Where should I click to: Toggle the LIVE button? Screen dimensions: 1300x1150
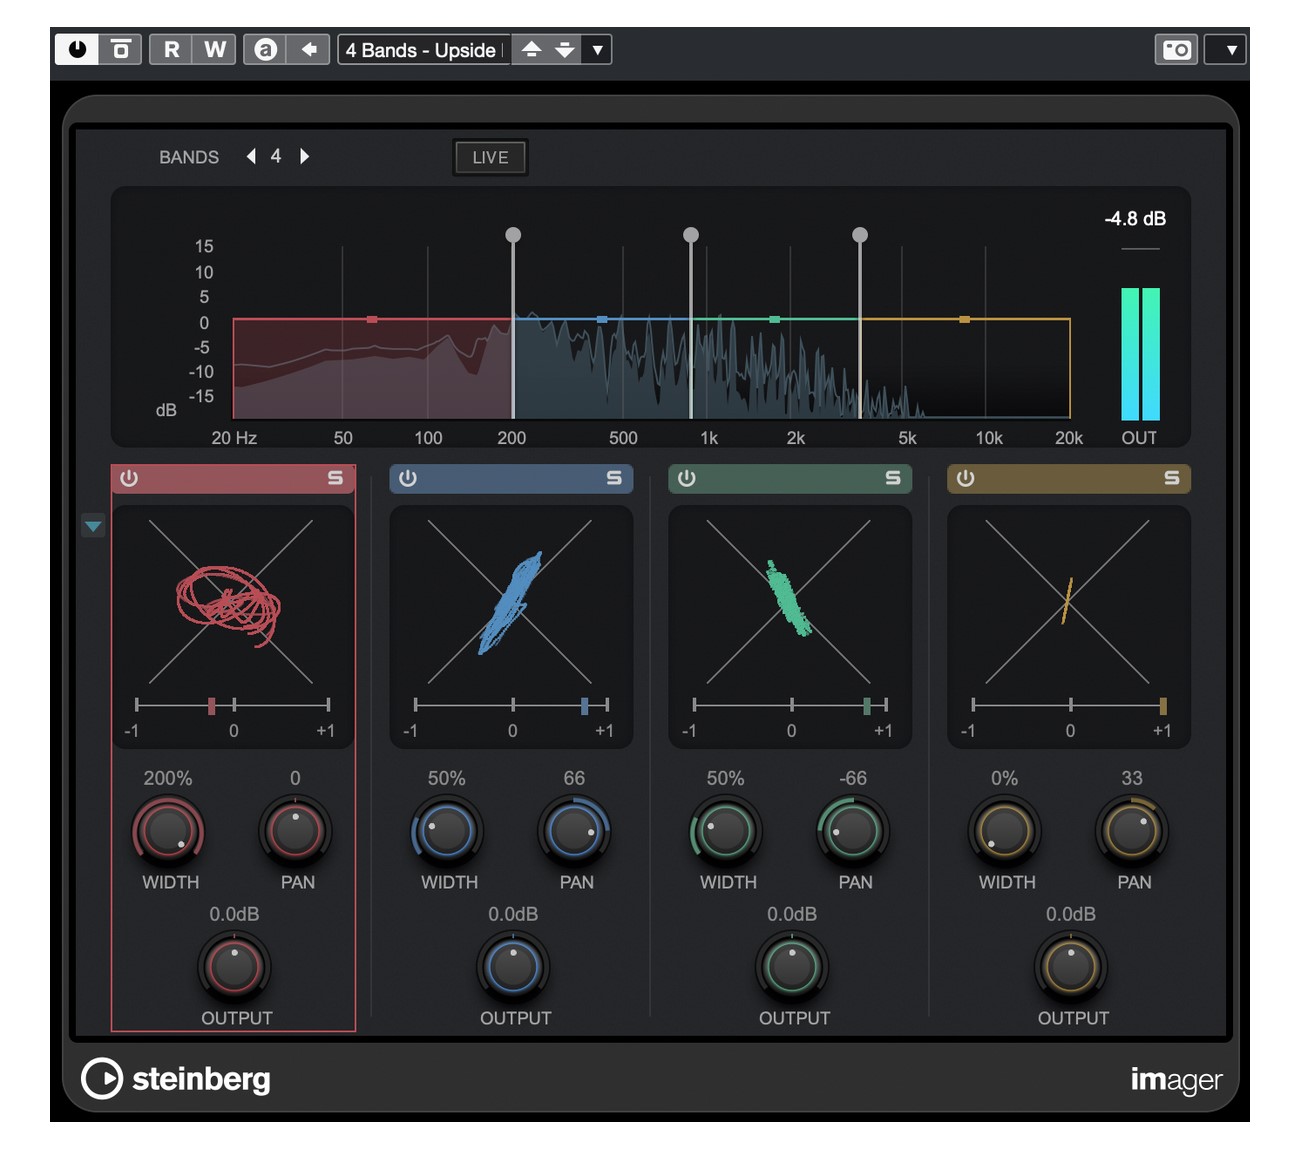coord(490,157)
